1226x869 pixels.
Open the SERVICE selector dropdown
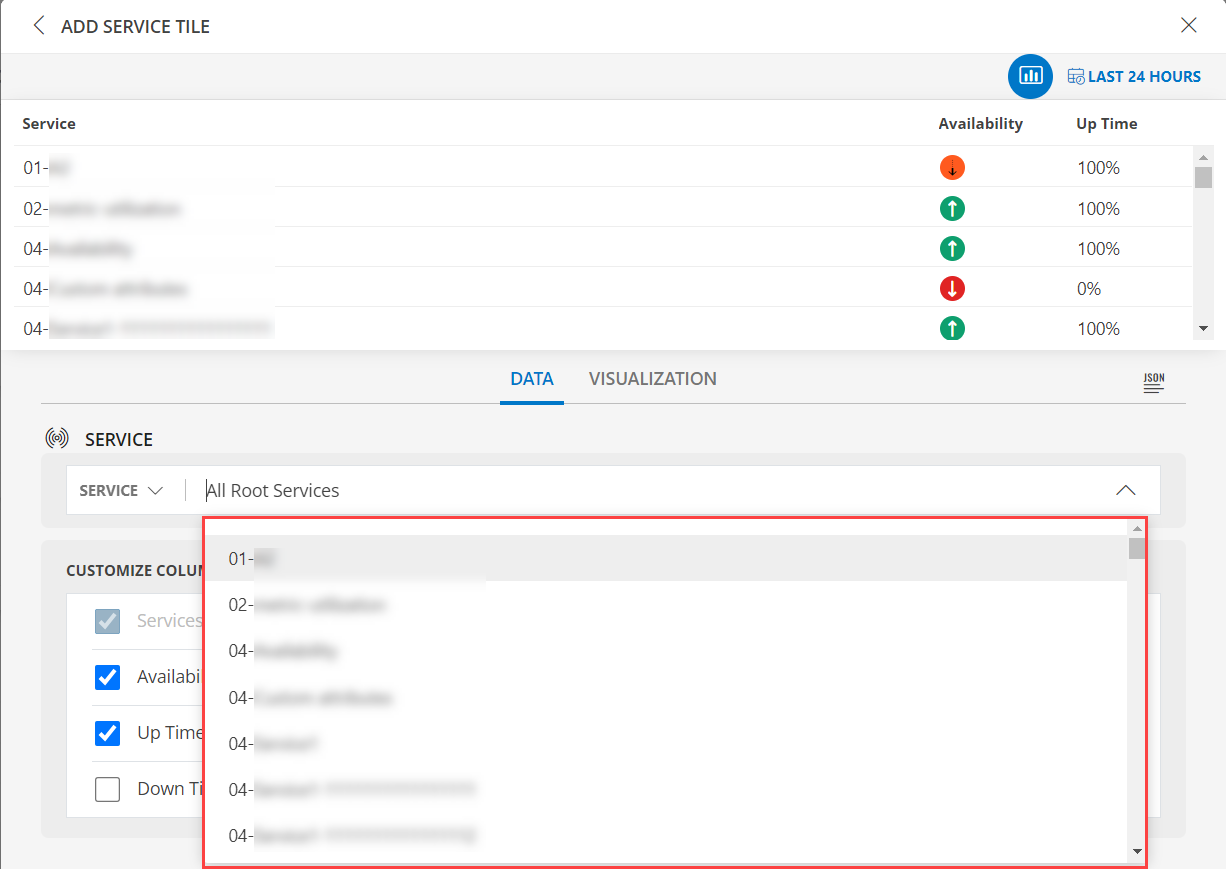(x=120, y=490)
